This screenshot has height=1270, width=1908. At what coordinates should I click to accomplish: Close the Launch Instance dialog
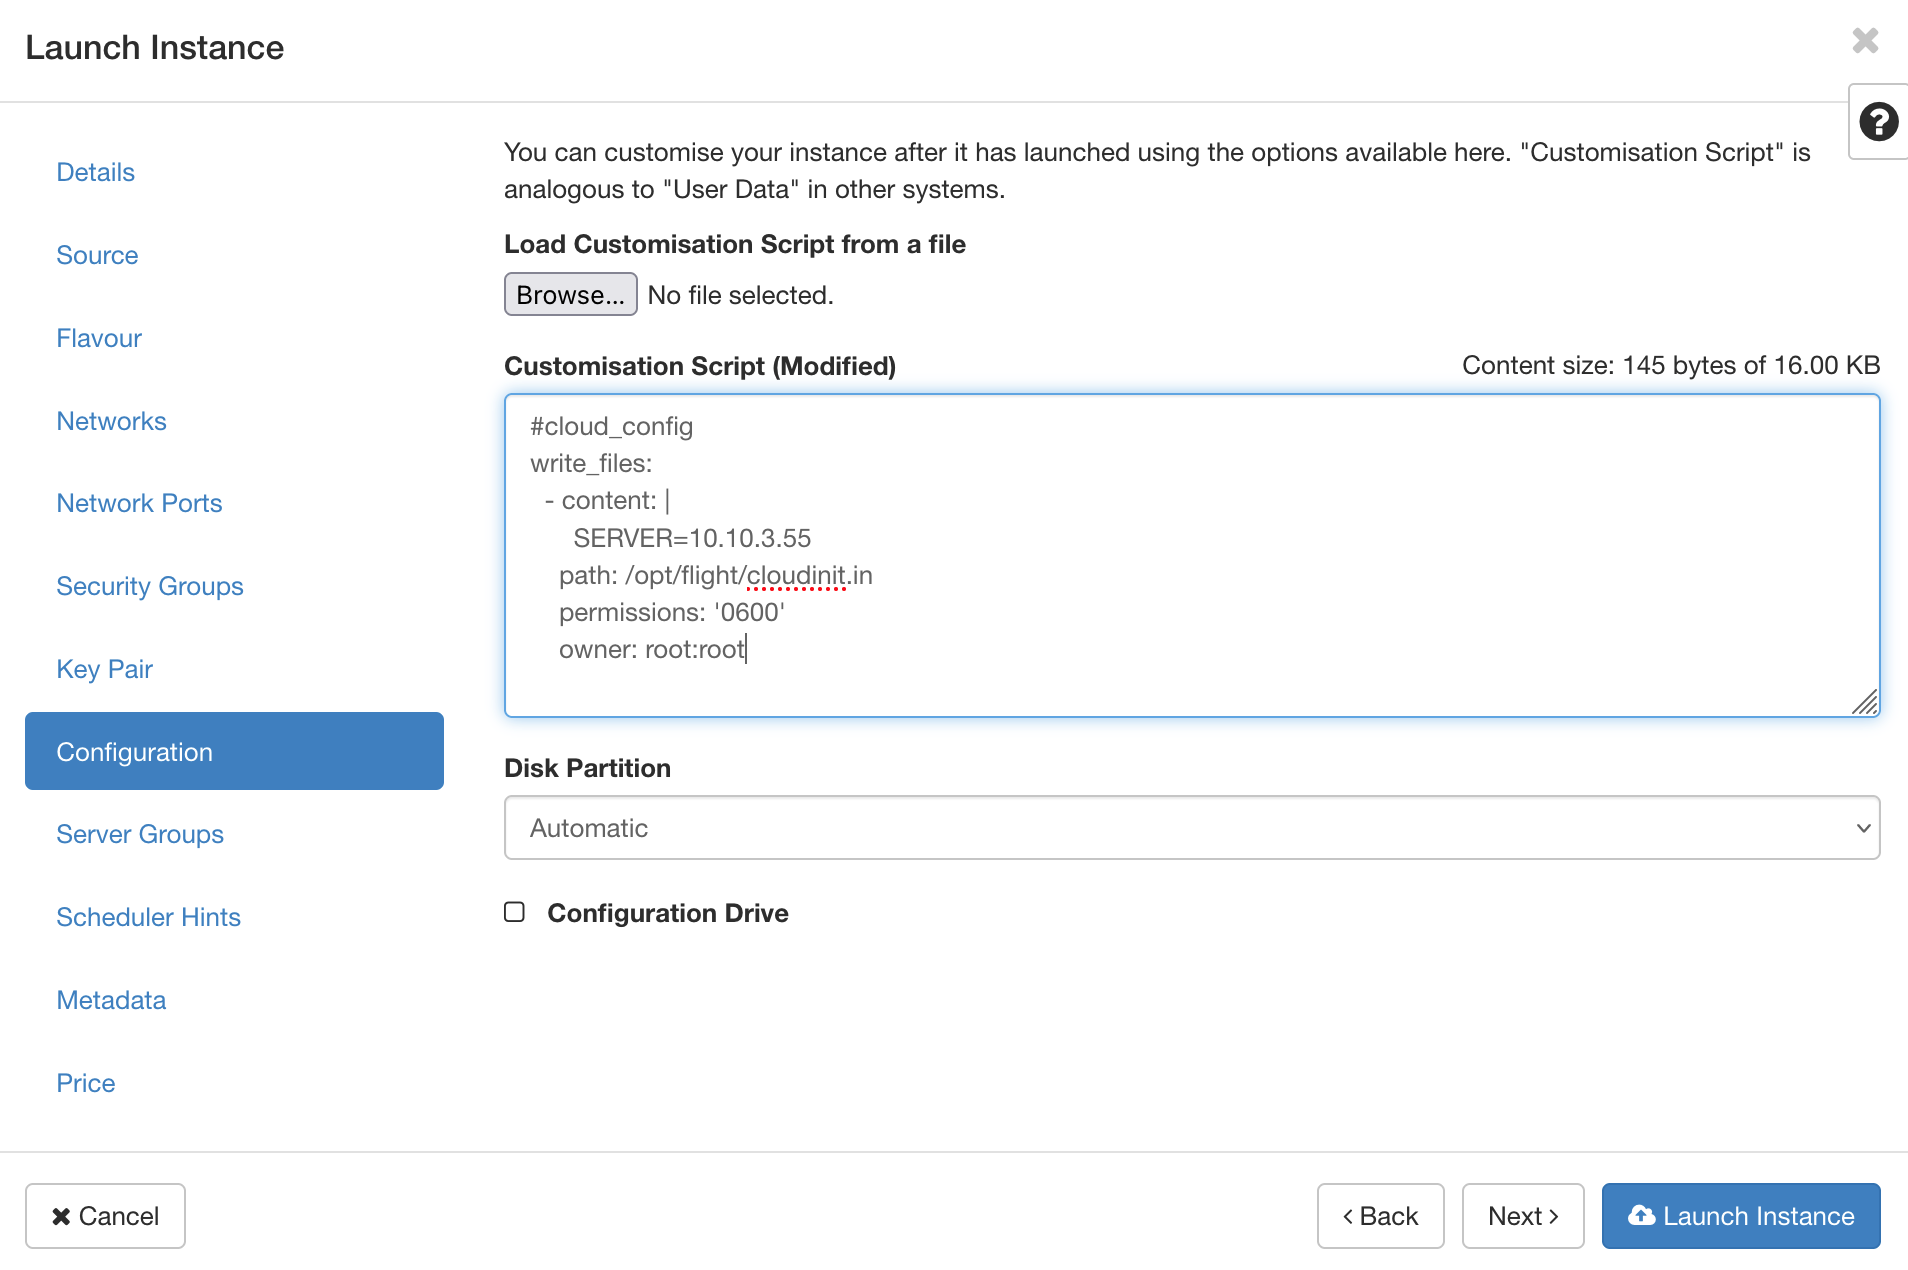[1865, 41]
